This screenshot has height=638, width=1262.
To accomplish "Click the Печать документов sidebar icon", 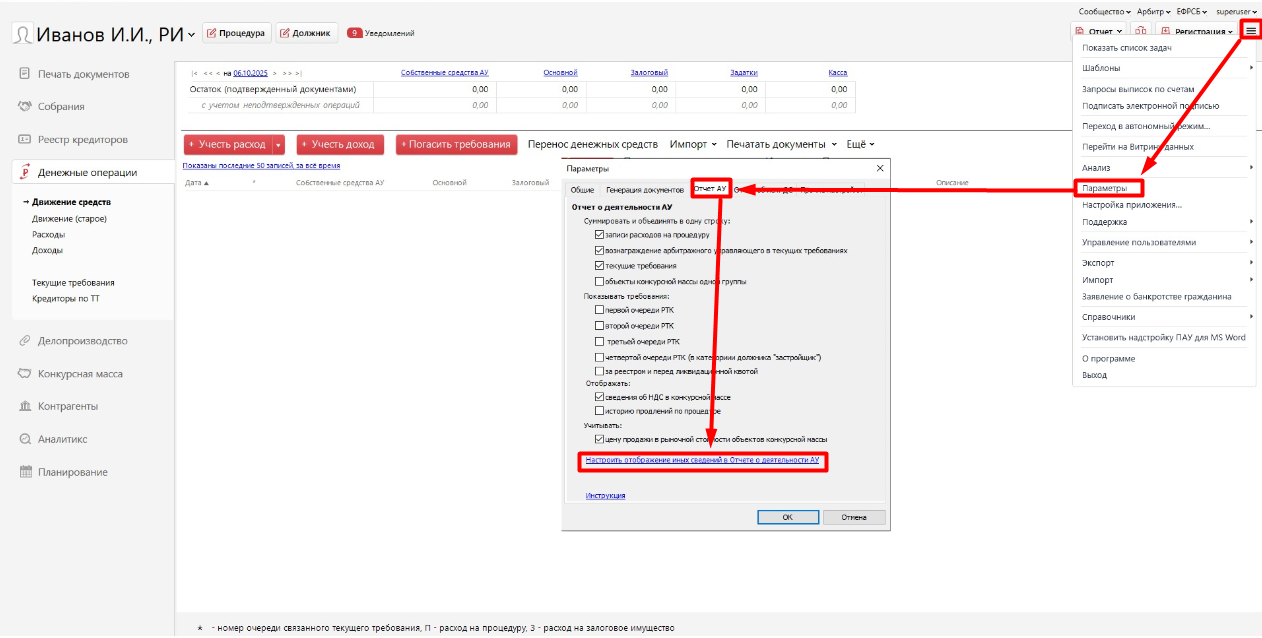I will [25, 74].
